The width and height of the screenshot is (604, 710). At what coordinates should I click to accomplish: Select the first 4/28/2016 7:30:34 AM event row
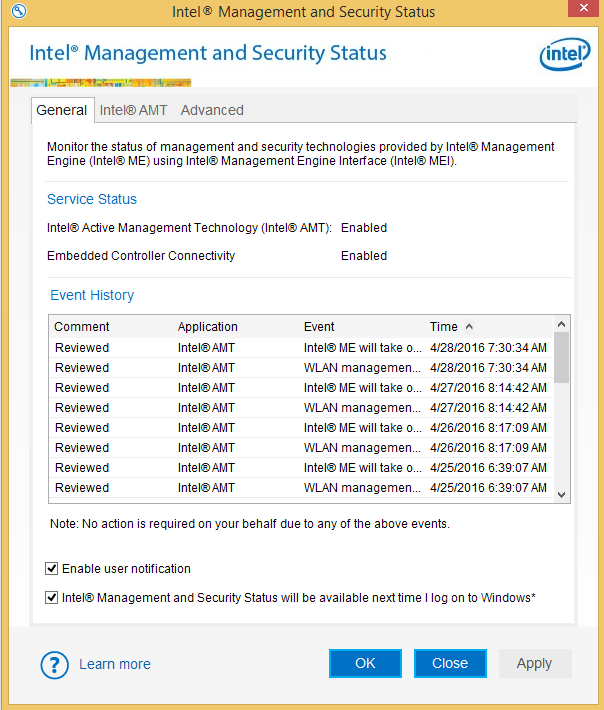(300, 348)
